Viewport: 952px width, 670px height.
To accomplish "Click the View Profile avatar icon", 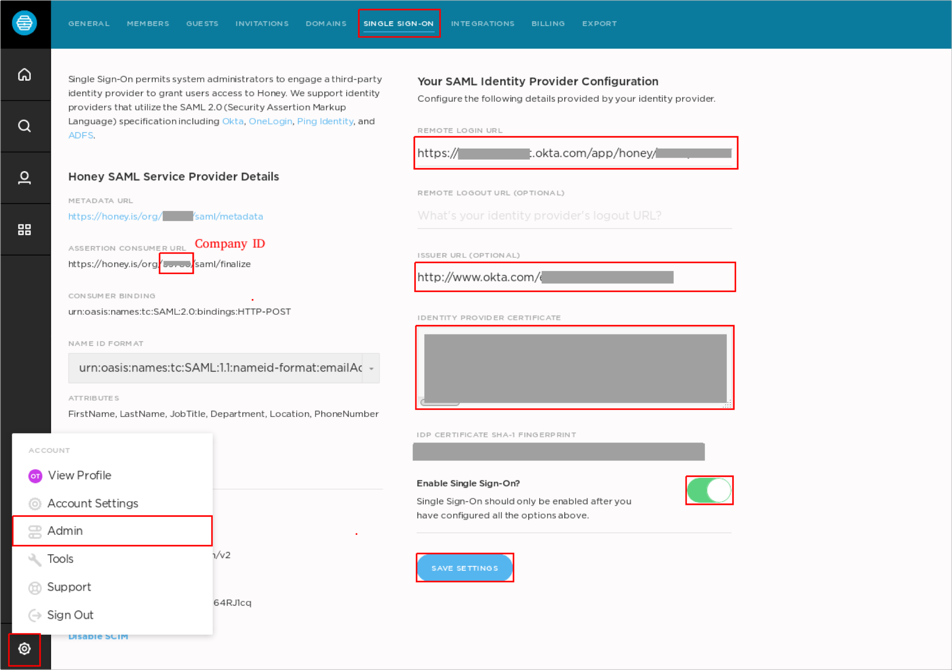I will click(35, 476).
